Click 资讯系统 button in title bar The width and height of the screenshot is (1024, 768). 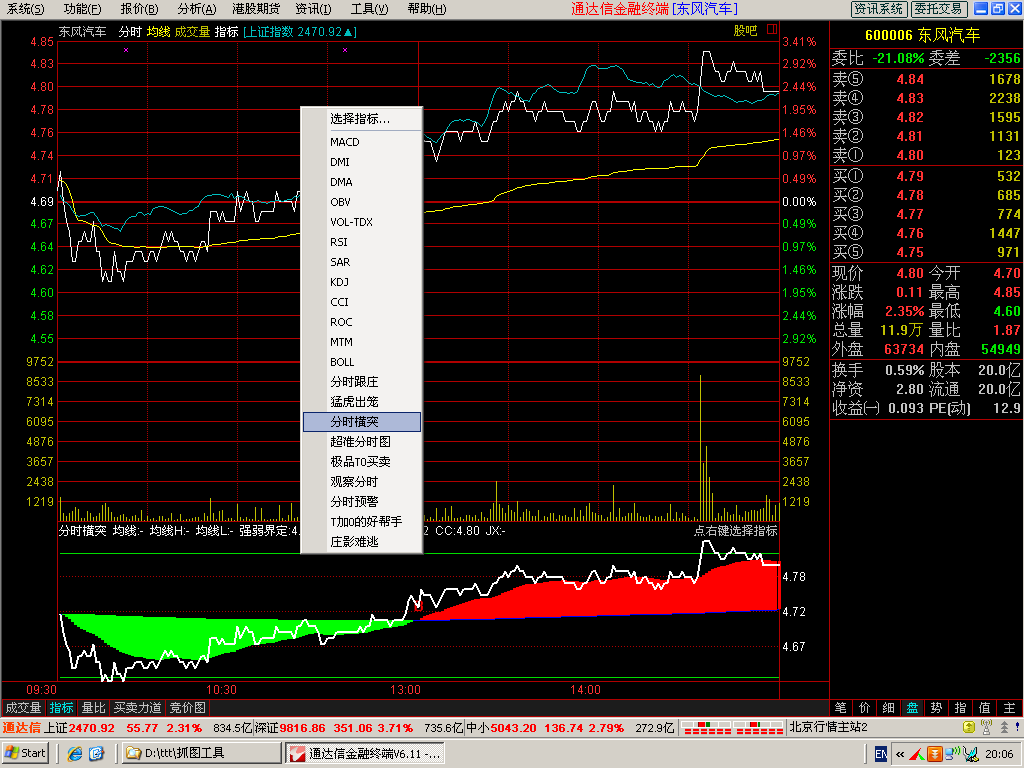(x=878, y=8)
